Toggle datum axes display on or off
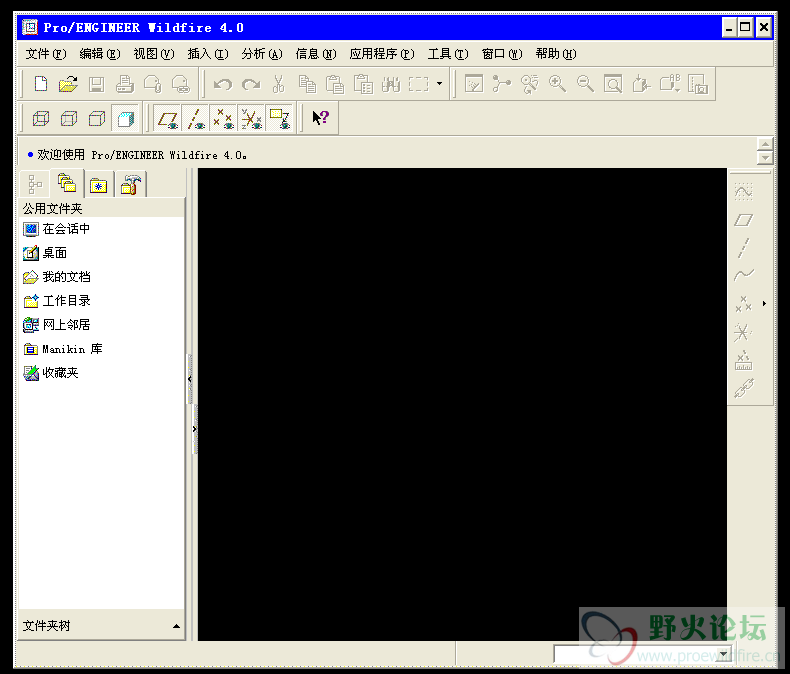Viewport: 790px width, 674px height. [x=195, y=118]
